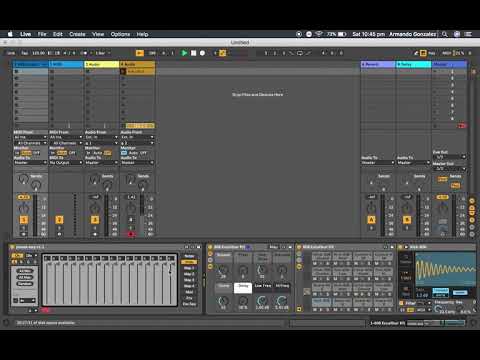Click the Tap tempo button
Viewport: 480px width, 360px height.
pyautogui.click(x=25, y=53)
